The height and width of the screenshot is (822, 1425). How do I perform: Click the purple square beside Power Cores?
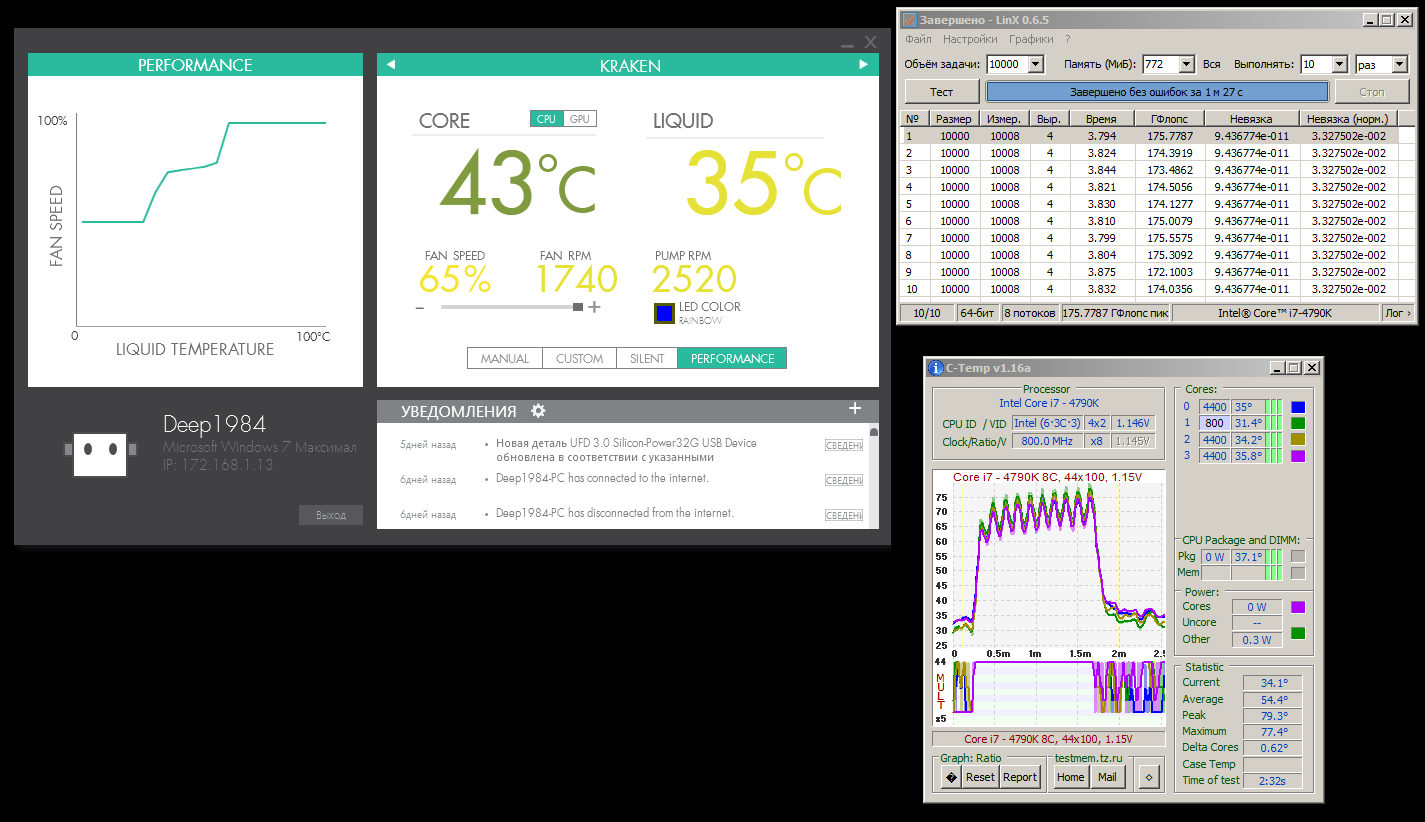tap(1298, 607)
